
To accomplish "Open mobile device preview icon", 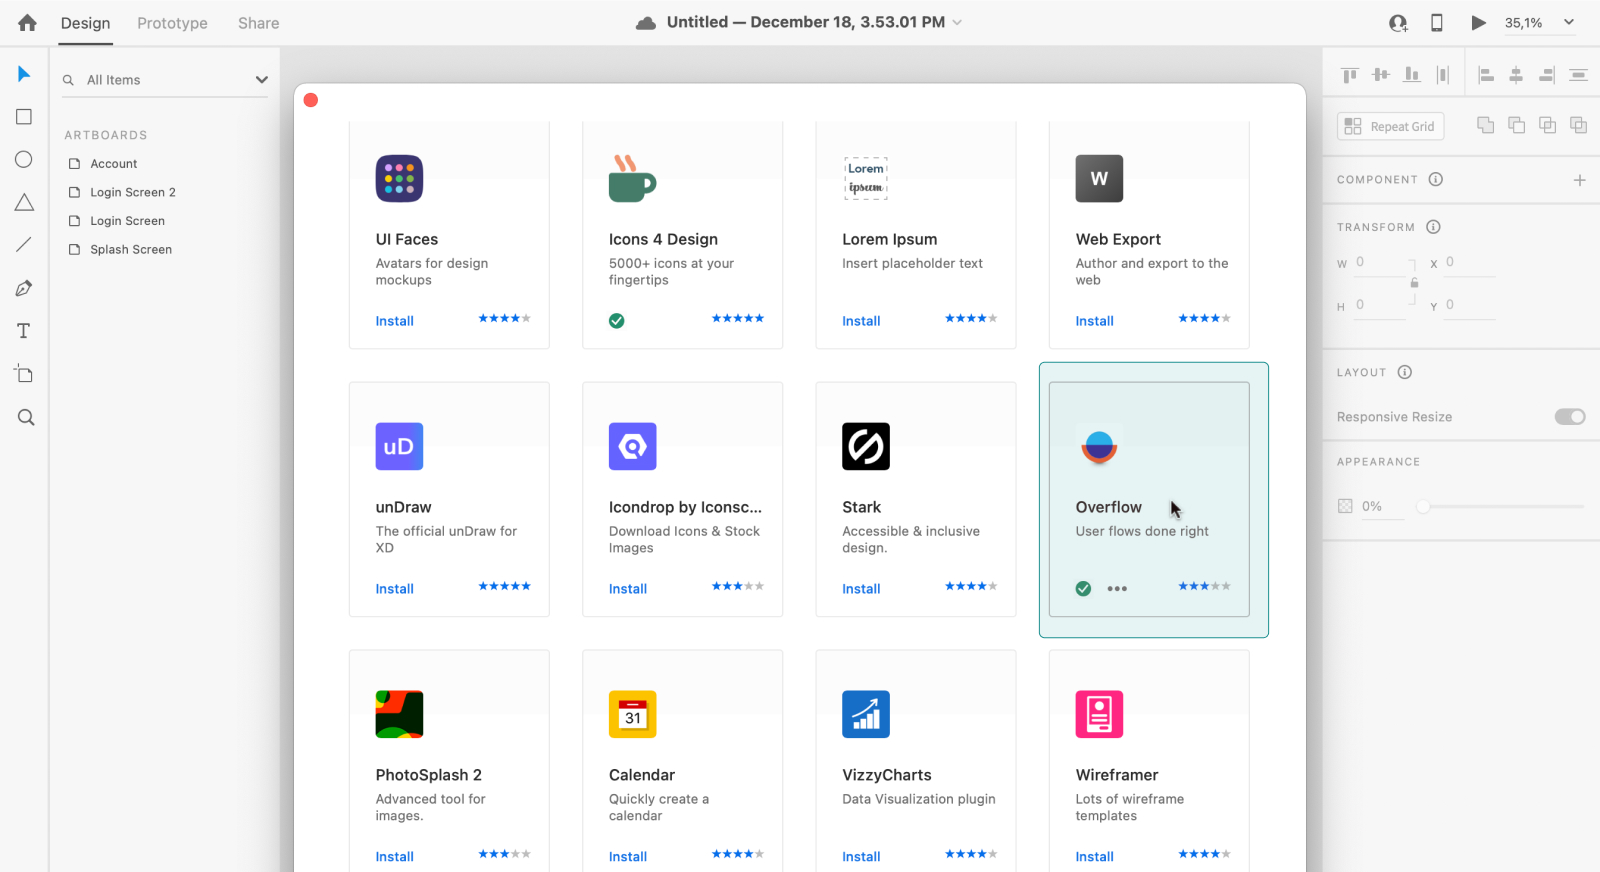I will coord(1437,23).
